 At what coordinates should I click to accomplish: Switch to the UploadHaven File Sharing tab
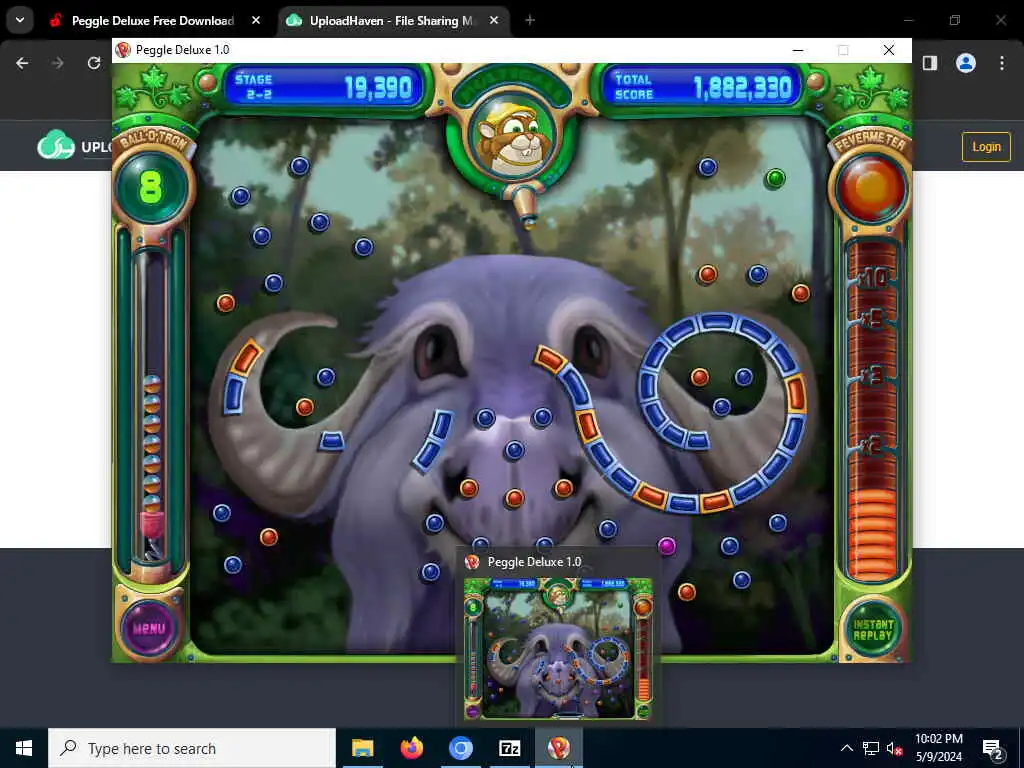coord(391,21)
